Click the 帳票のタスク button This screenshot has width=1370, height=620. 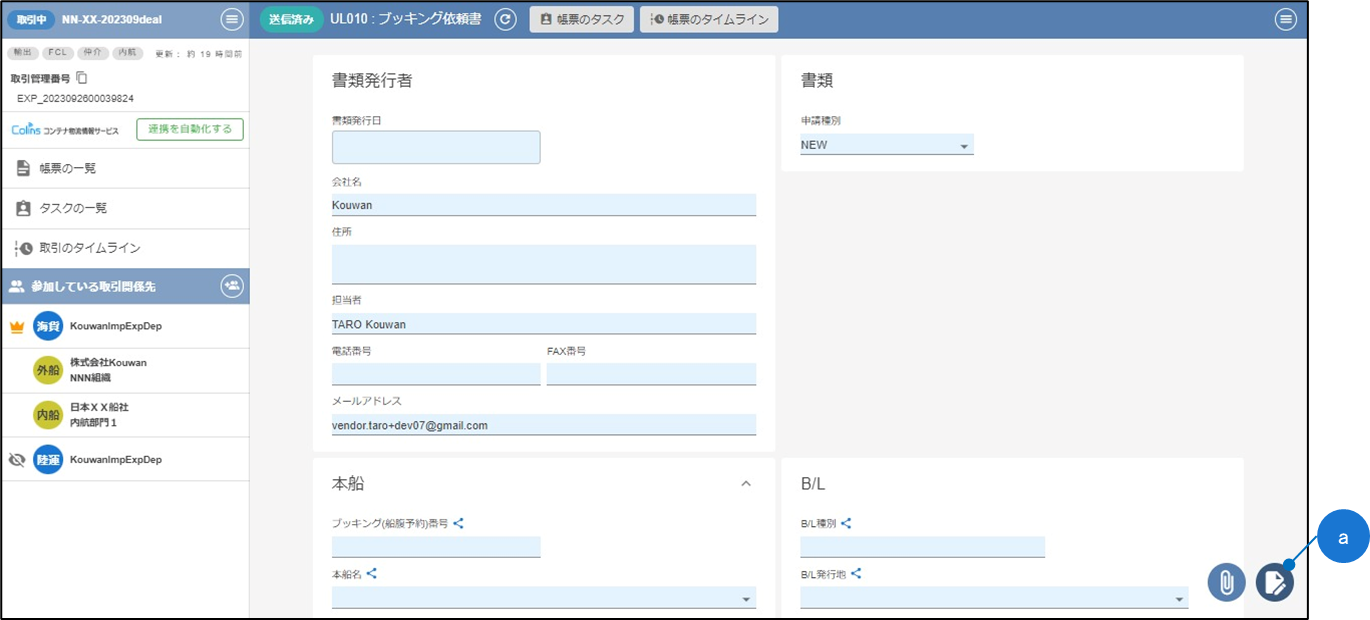581,19
